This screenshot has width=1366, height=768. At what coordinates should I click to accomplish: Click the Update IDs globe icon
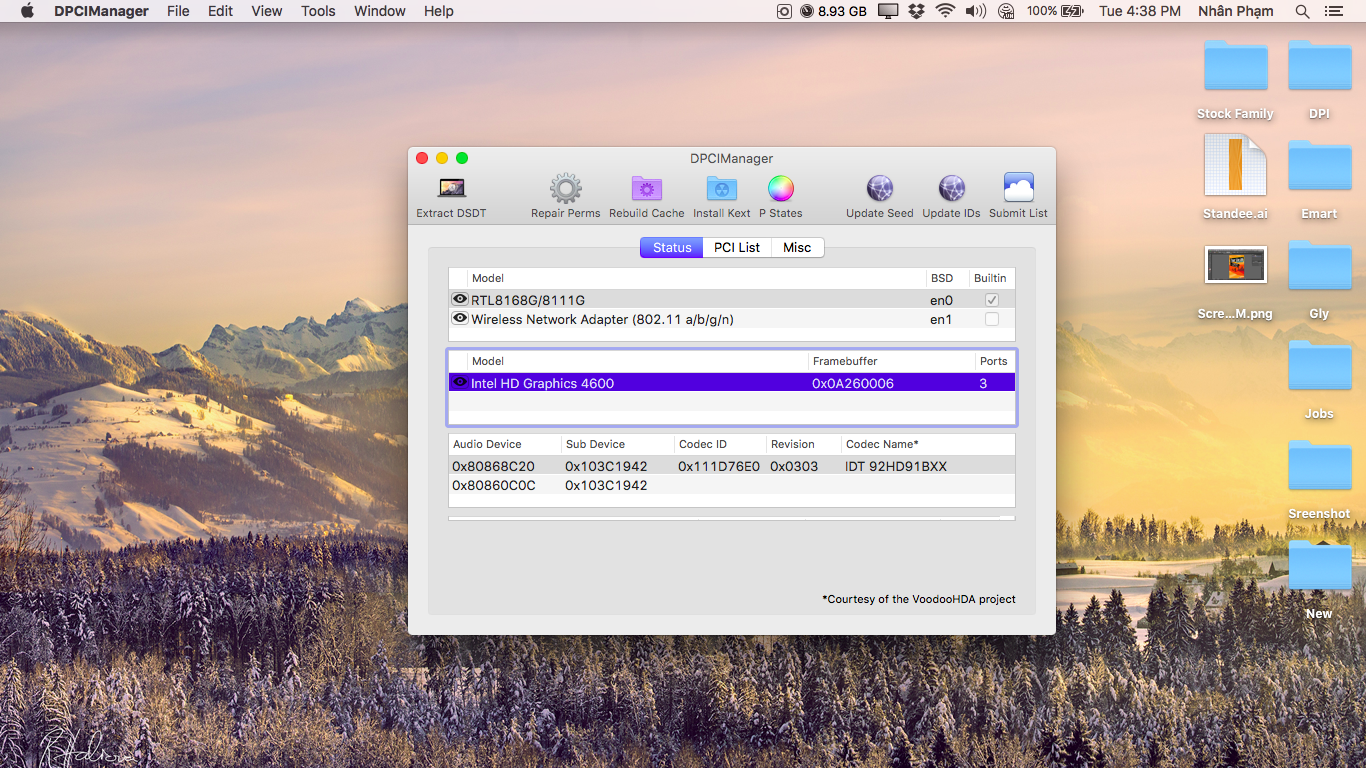pos(952,188)
